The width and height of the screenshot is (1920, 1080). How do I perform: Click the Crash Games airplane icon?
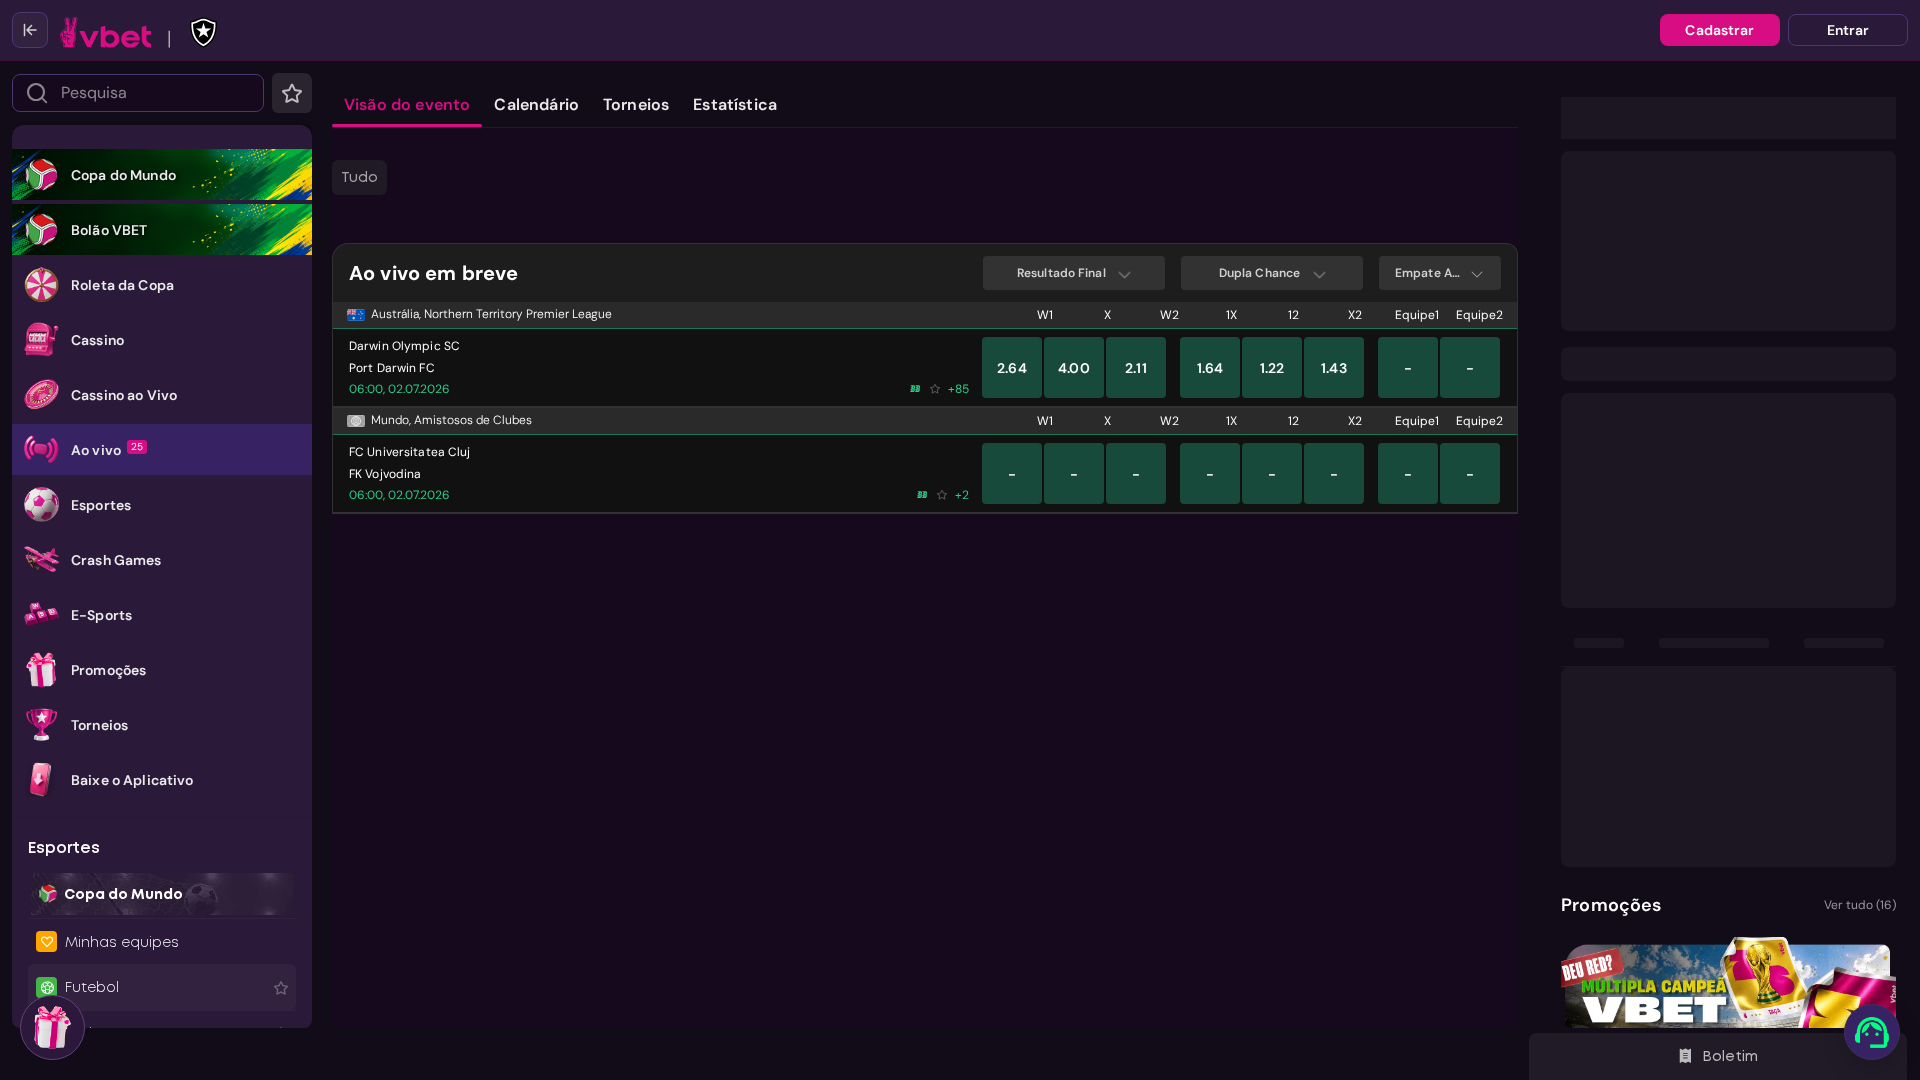click(41, 560)
